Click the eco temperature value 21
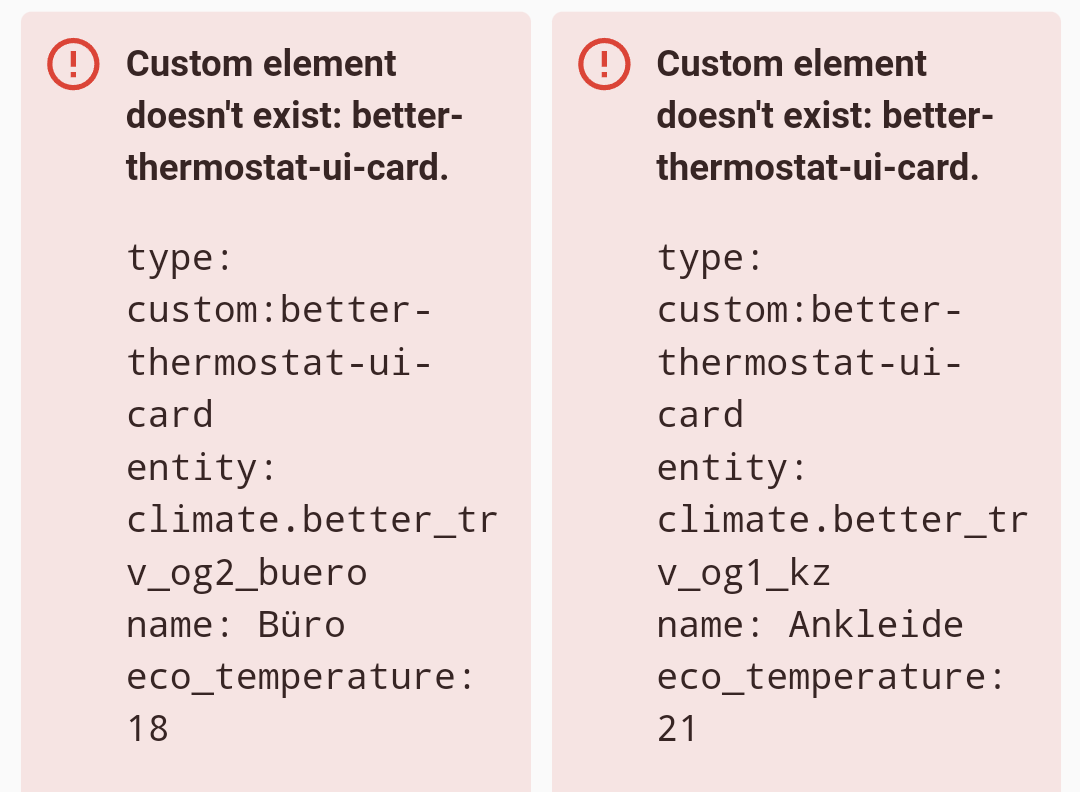This screenshot has width=1080, height=792. tap(678, 729)
